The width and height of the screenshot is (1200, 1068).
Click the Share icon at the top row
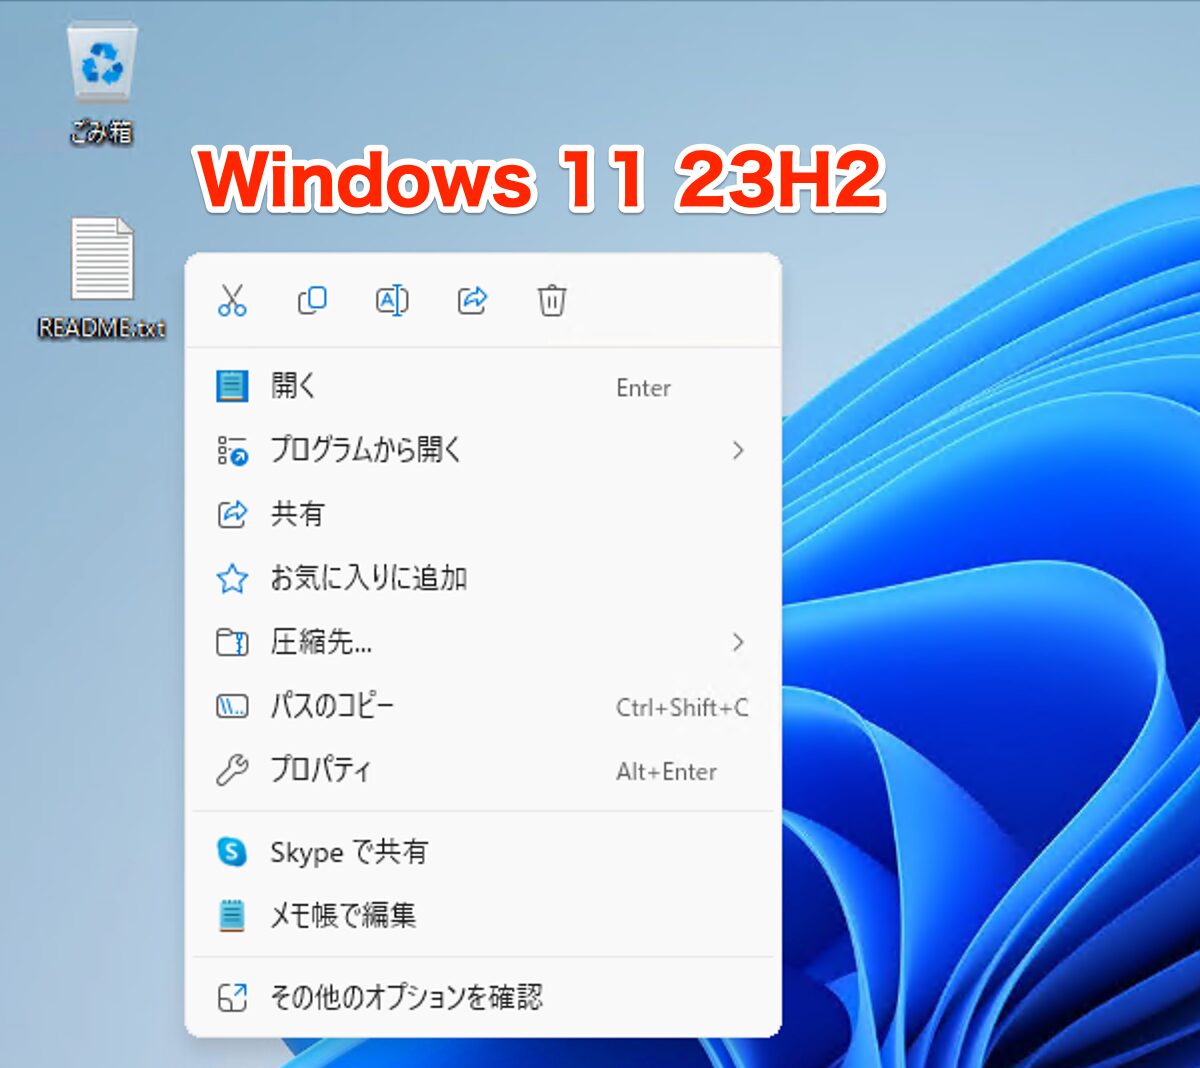[471, 300]
